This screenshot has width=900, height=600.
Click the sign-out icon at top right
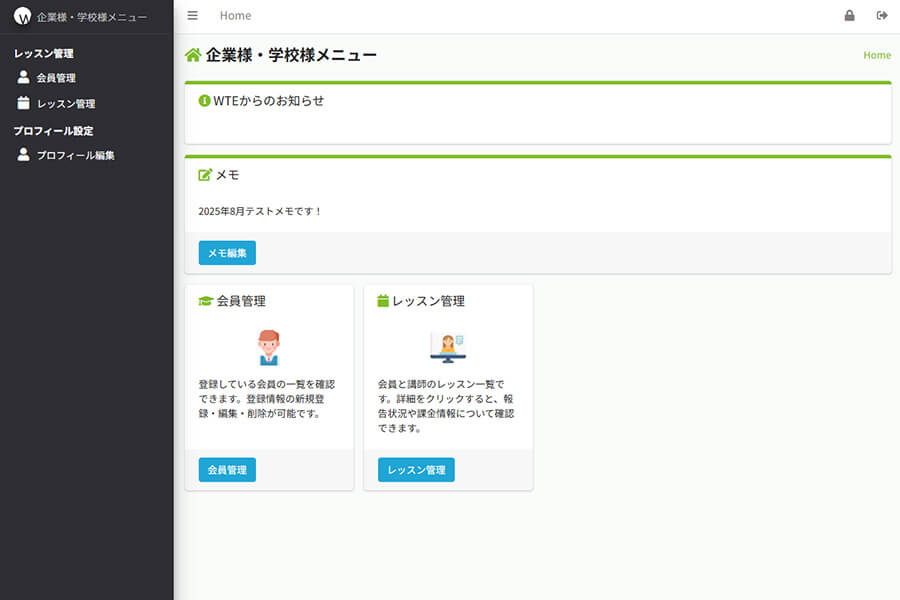pyautogui.click(x=882, y=15)
